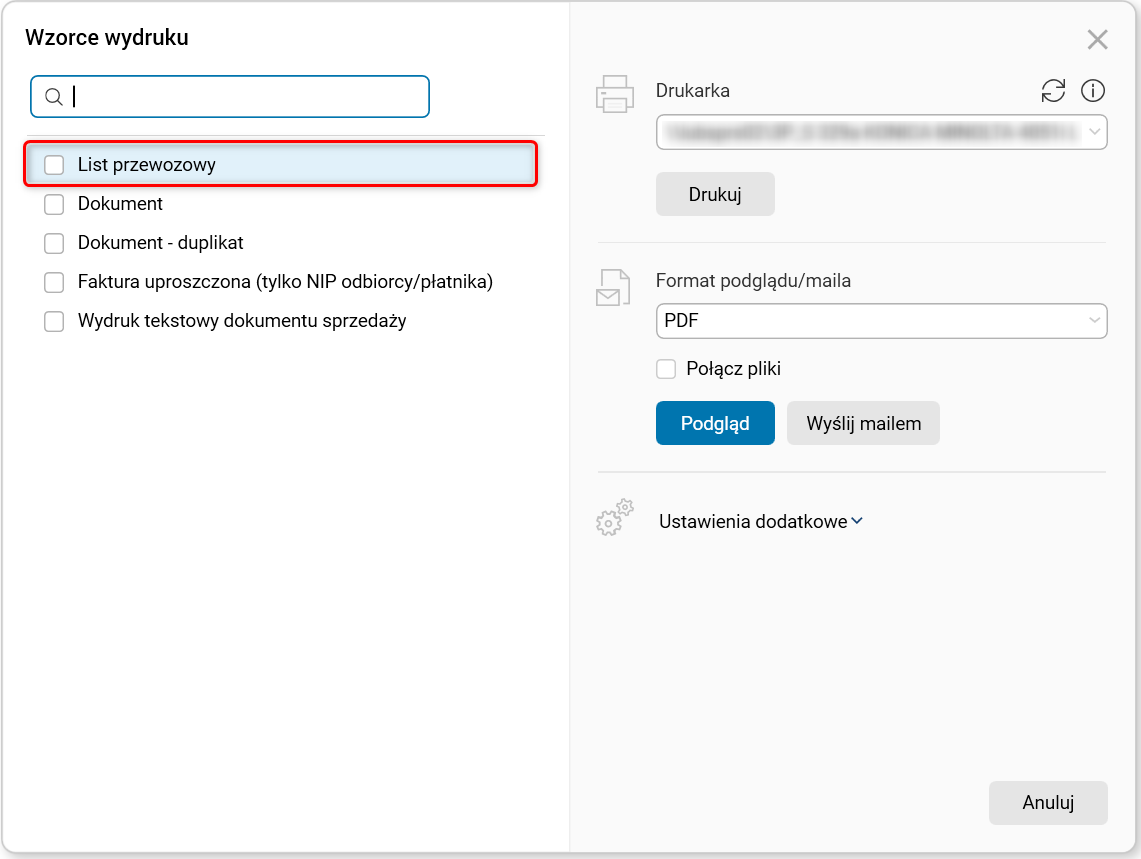Enable the Połącz pliki option
Viewport: 1141px width, 859px height.
(x=666, y=370)
